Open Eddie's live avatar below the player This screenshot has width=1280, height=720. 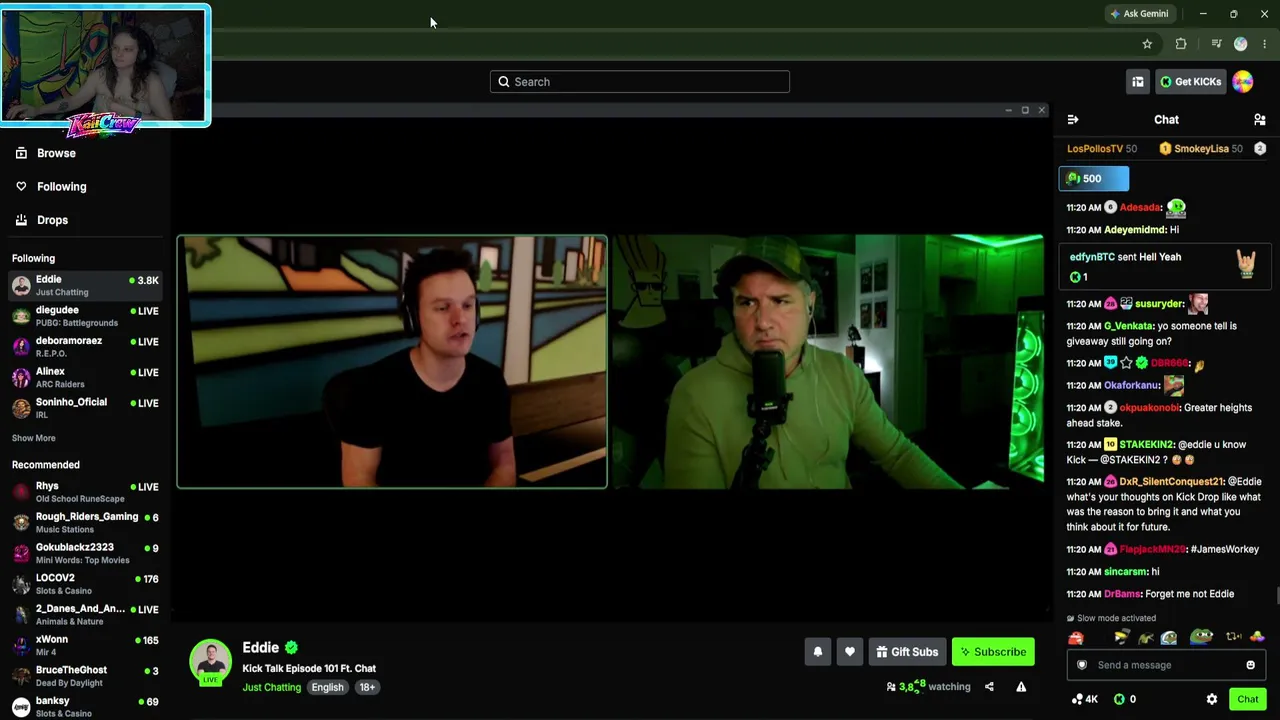point(211,662)
